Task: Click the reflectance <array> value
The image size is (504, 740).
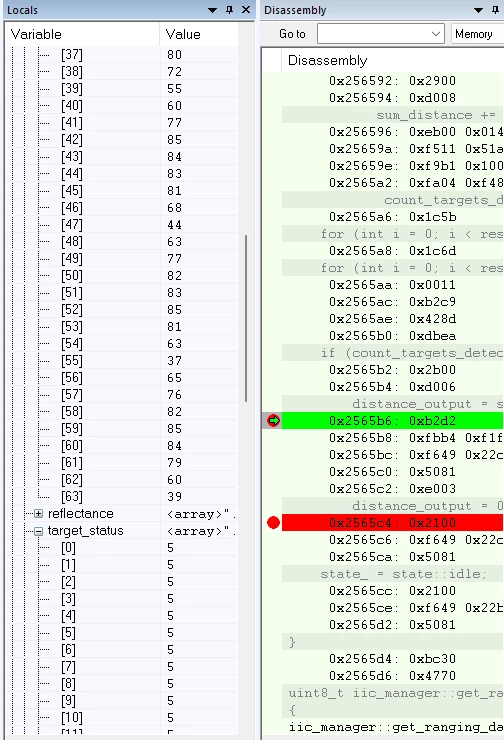Action: [202, 513]
